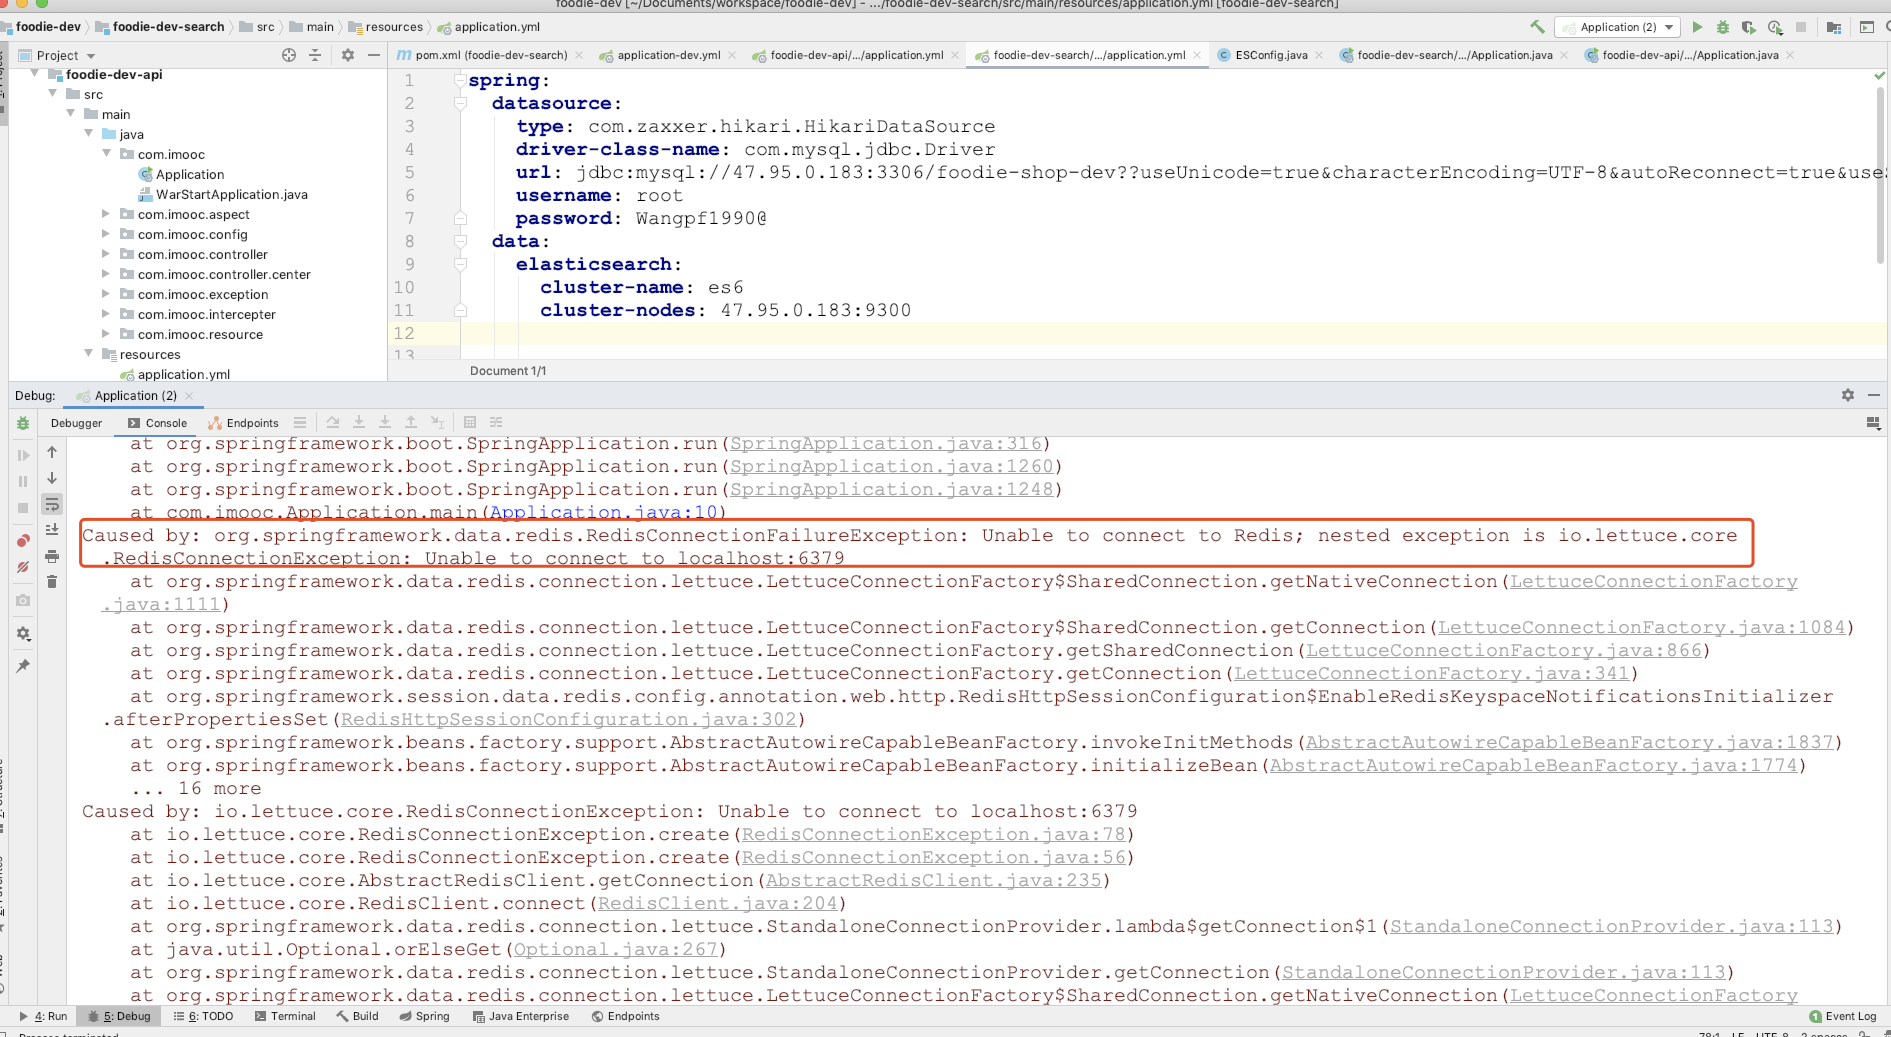Open SpringApplication.java:316 link
This screenshot has height=1037, width=1891.
pyautogui.click(x=886, y=443)
